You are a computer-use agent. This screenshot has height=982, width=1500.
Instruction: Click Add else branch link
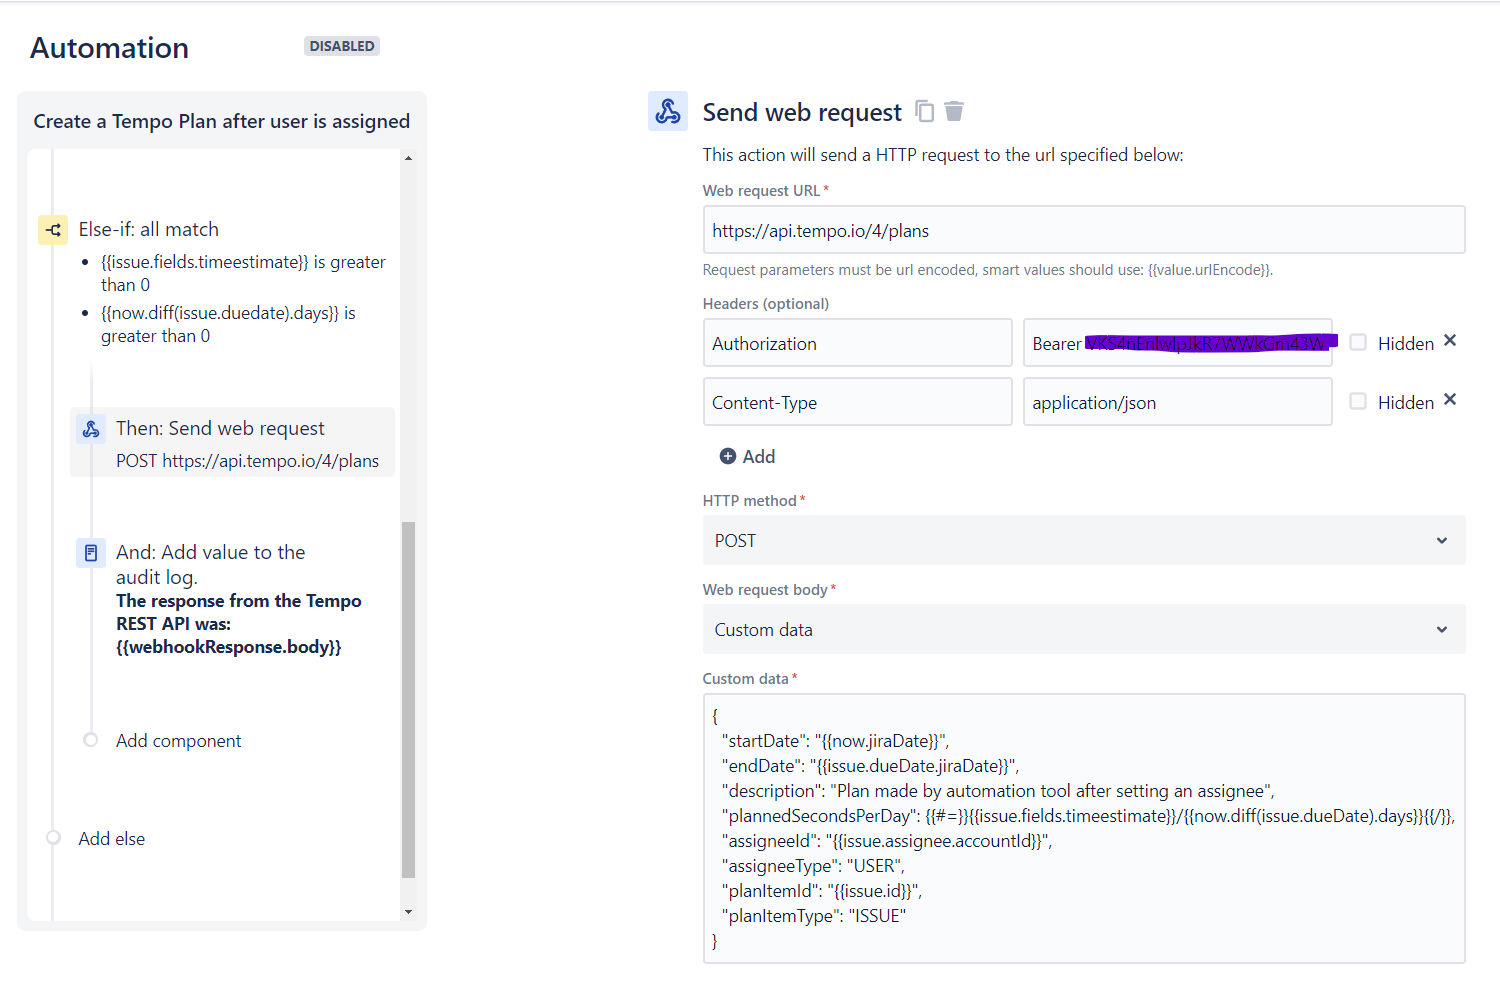tap(112, 839)
